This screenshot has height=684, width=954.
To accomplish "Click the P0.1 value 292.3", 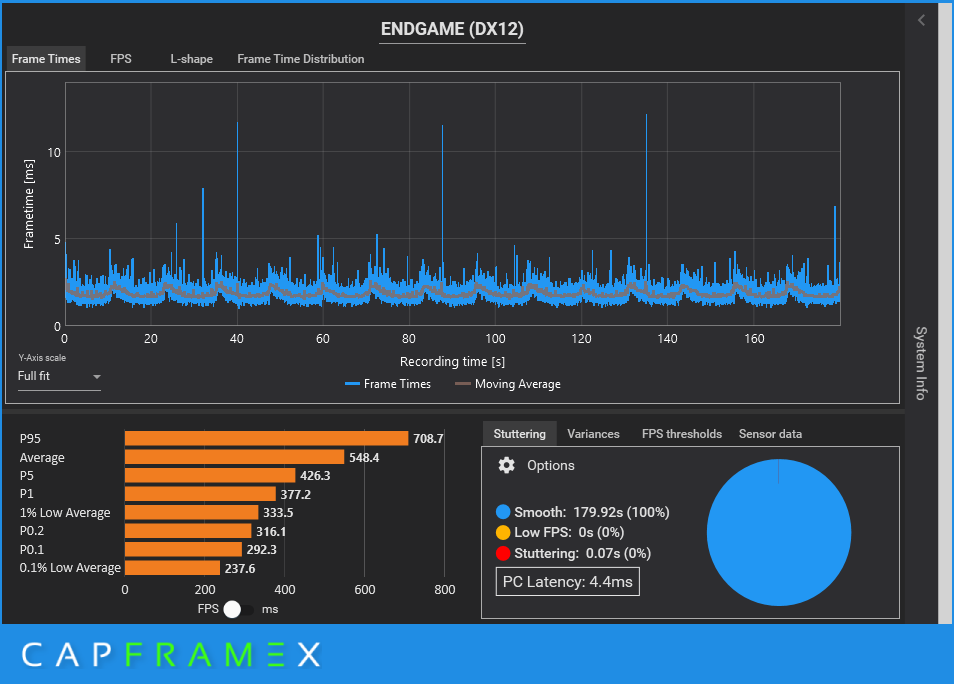I will tap(262, 550).
